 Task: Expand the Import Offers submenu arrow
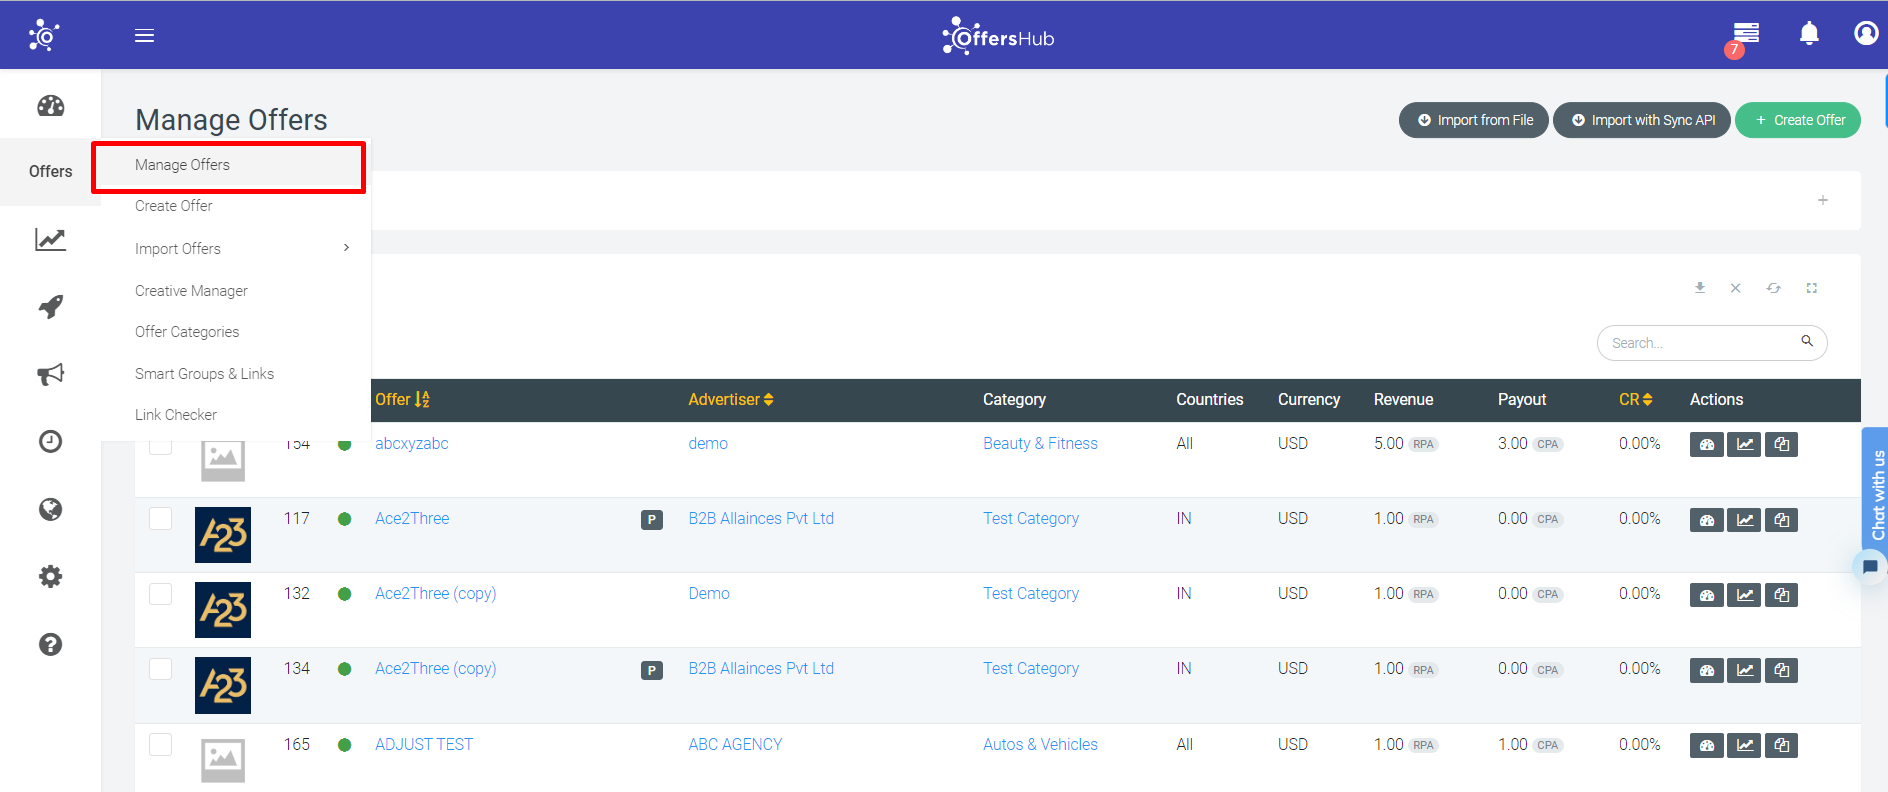point(346,248)
